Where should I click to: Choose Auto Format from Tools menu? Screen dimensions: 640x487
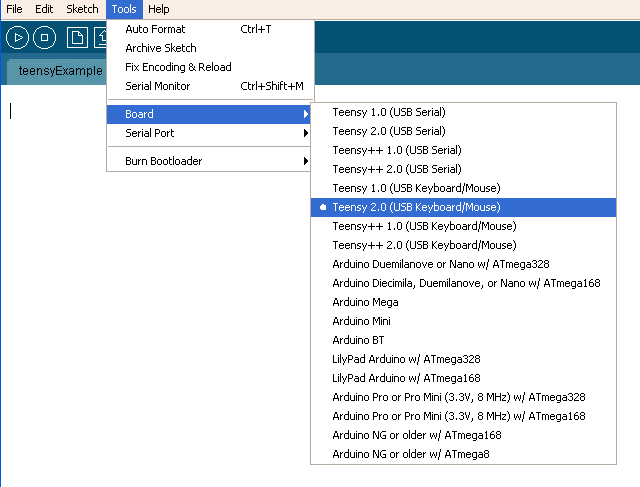tap(209, 29)
